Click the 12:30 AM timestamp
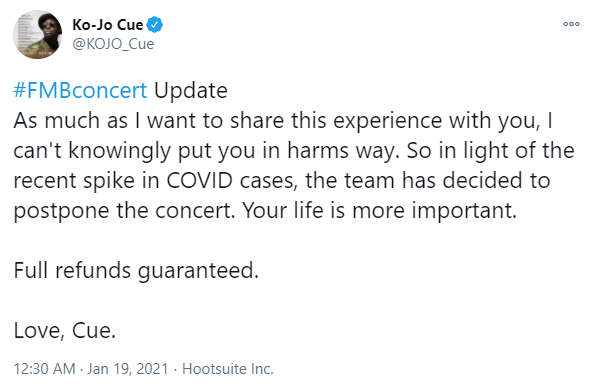Viewport: 591px width, 388px height. [44, 369]
